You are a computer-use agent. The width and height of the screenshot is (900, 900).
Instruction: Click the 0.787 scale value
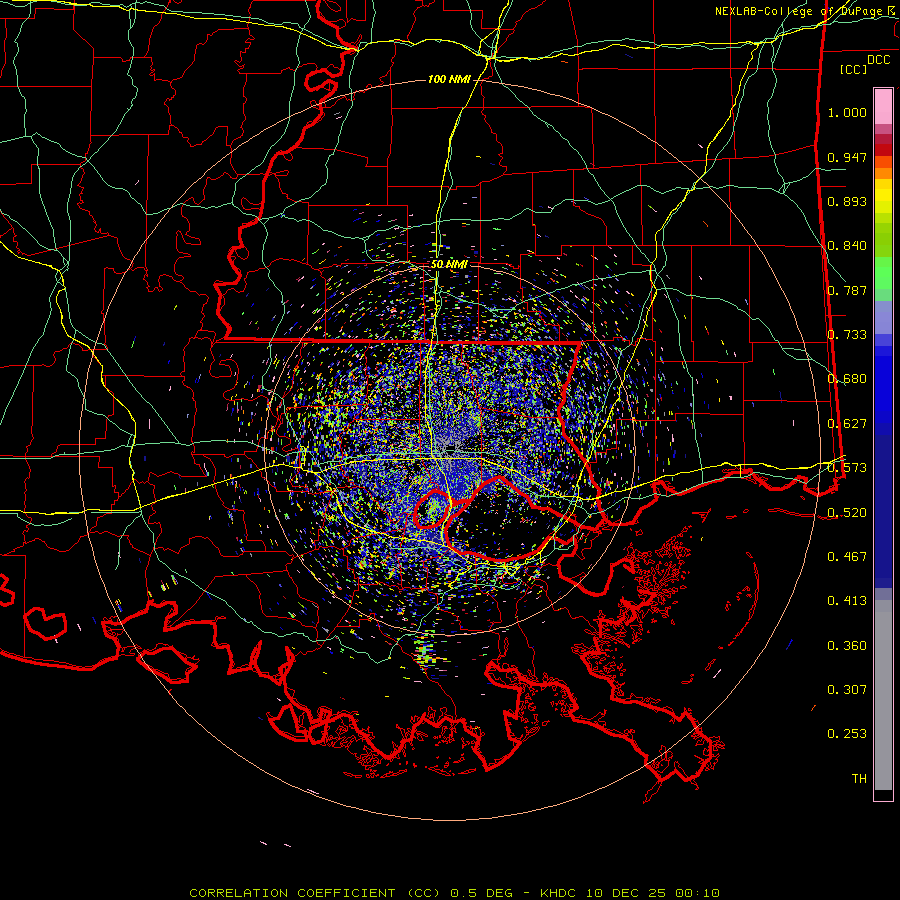click(x=847, y=290)
